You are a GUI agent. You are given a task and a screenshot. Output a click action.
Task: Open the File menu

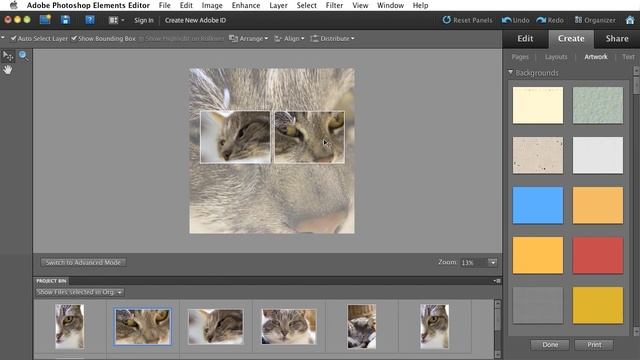click(x=164, y=5)
